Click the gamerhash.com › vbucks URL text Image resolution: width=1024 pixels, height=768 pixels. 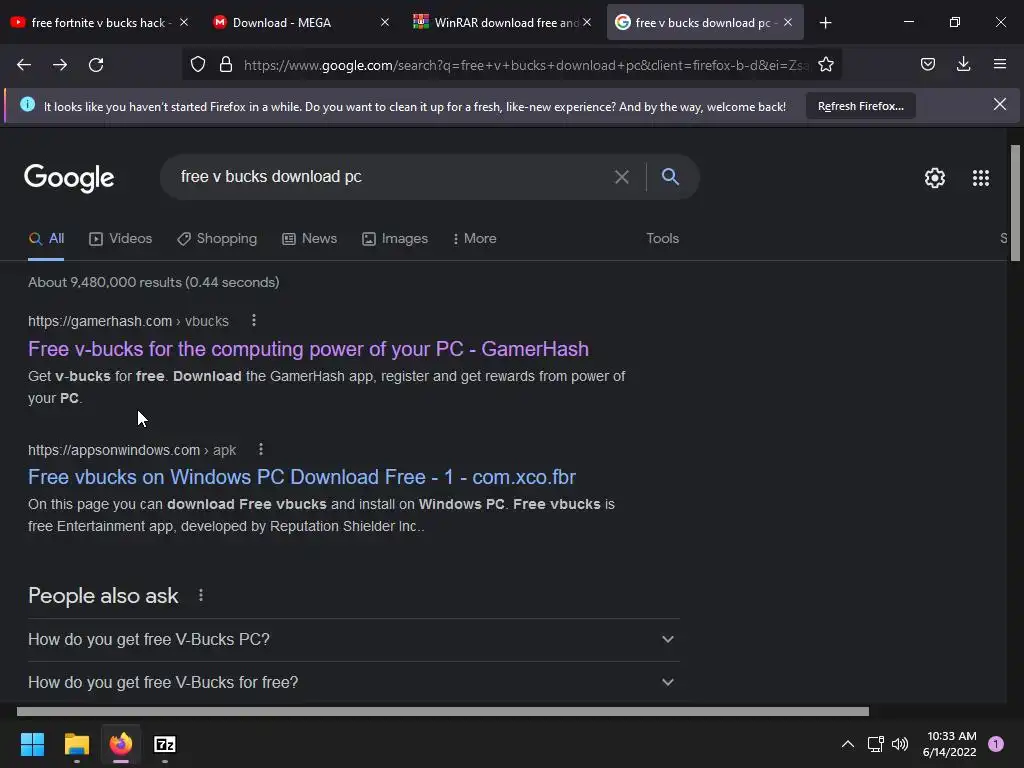(x=128, y=321)
